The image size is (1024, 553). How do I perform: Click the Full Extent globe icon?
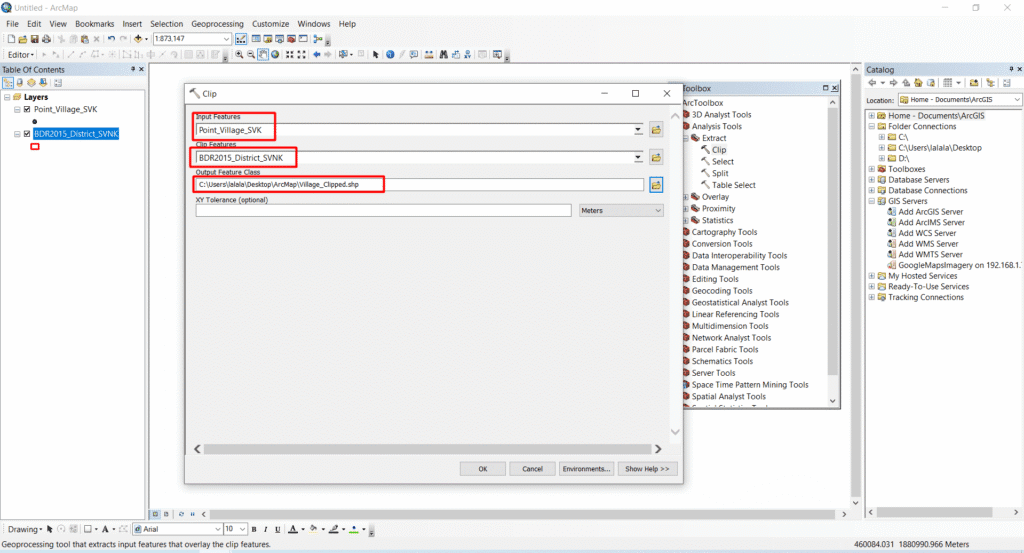click(275, 55)
